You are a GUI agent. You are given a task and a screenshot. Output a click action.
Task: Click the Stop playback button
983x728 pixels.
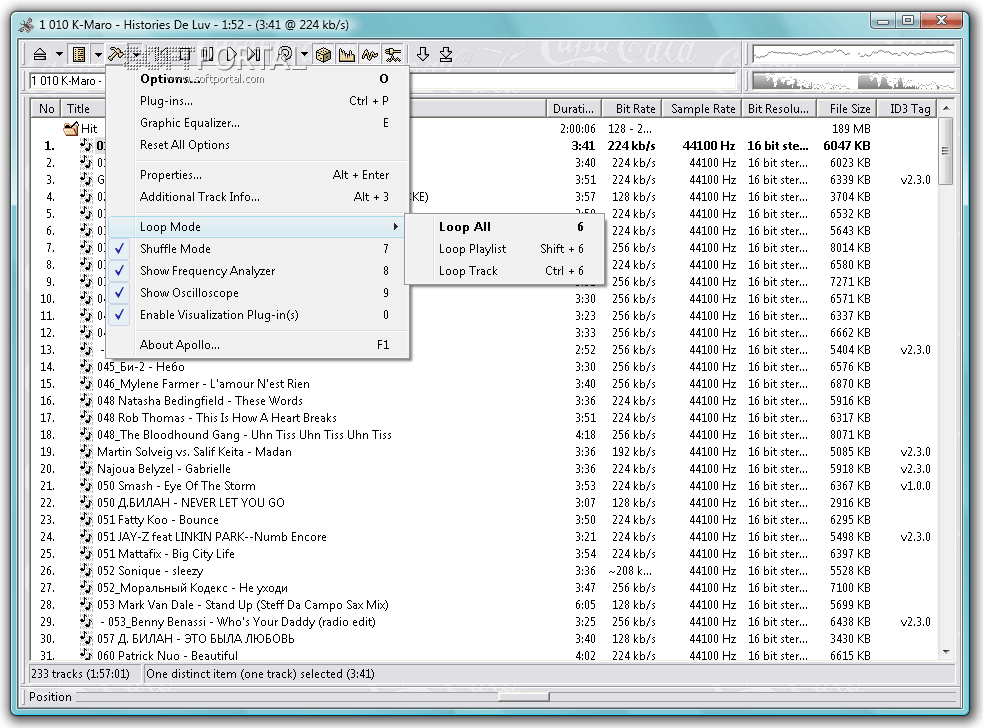(186, 55)
